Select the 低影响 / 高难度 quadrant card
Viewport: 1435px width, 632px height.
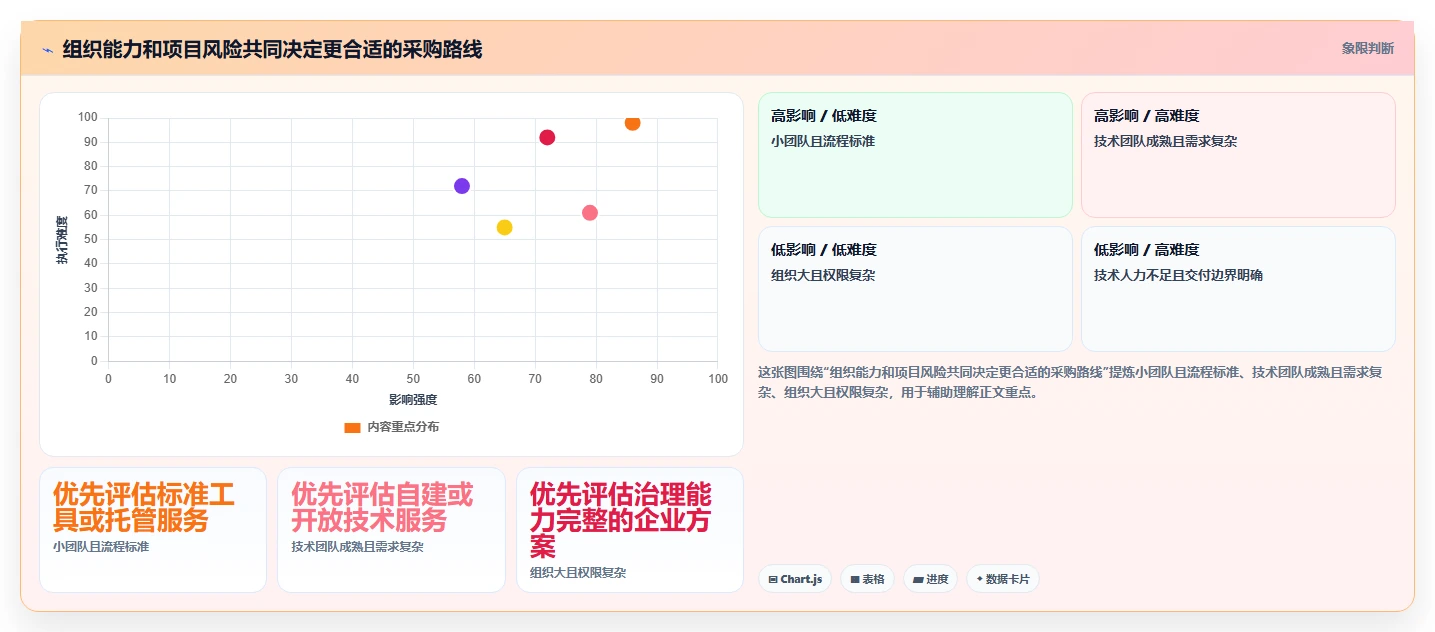point(1238,289)
